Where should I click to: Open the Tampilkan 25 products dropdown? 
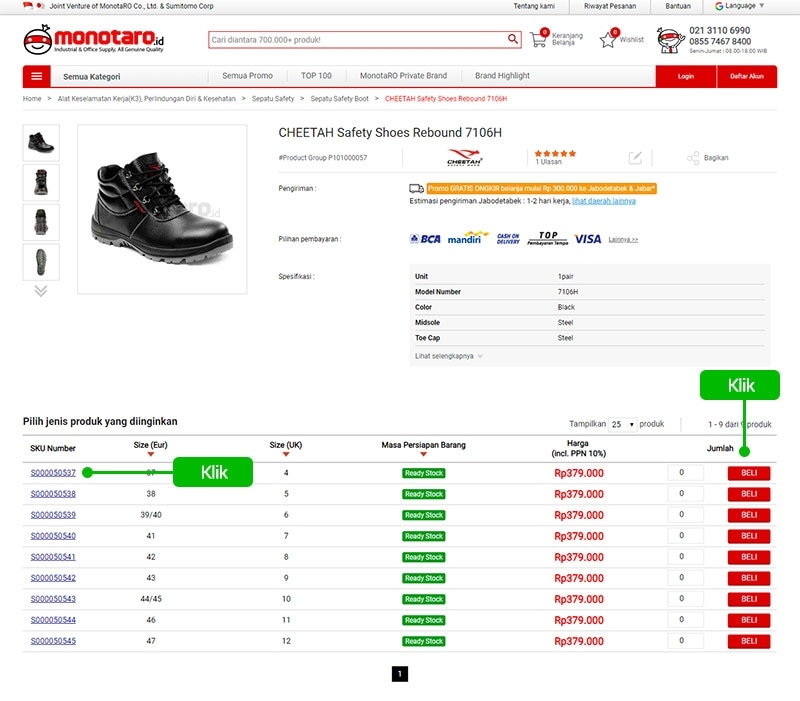622,424
